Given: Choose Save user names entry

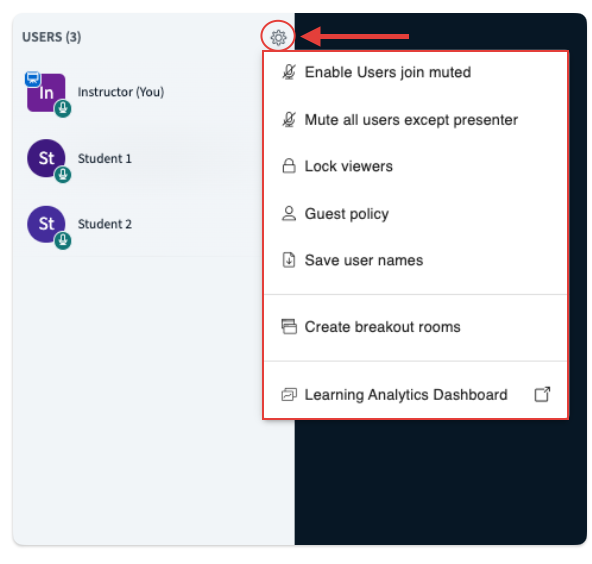Looking at the screenshot, I should pyautogui.click(x=416, y=260).
